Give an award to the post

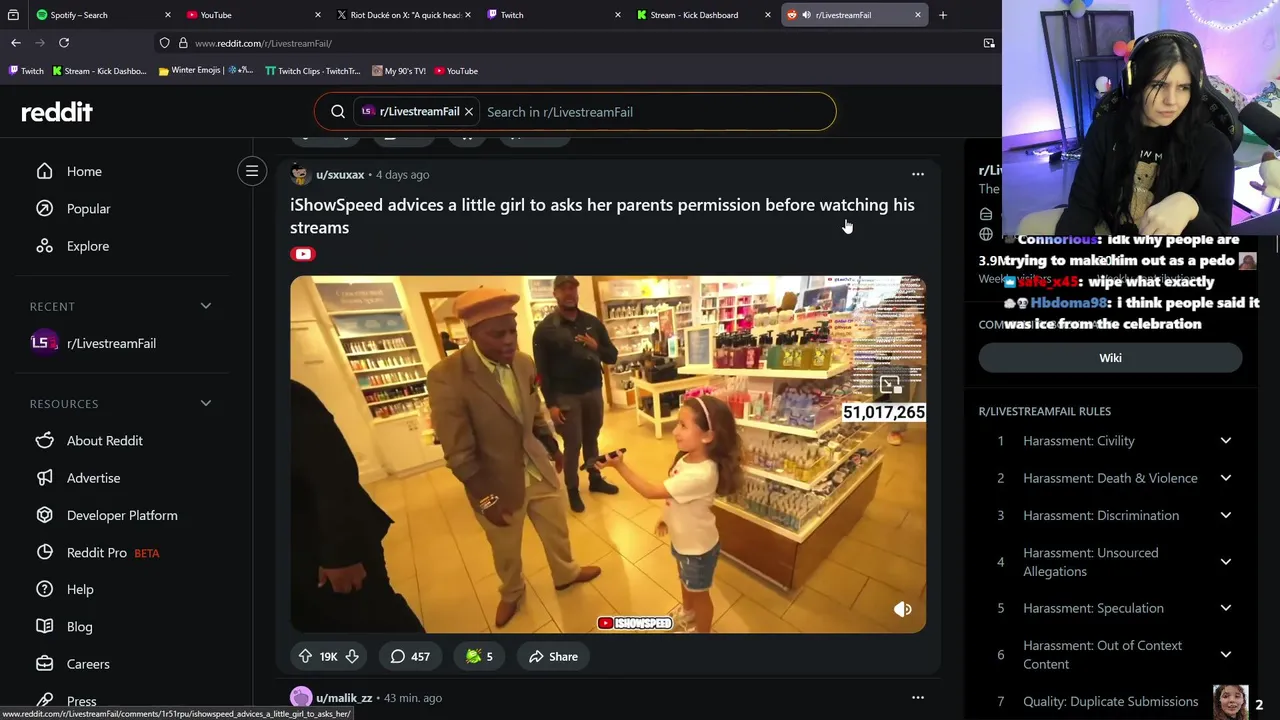pos(480,657)
